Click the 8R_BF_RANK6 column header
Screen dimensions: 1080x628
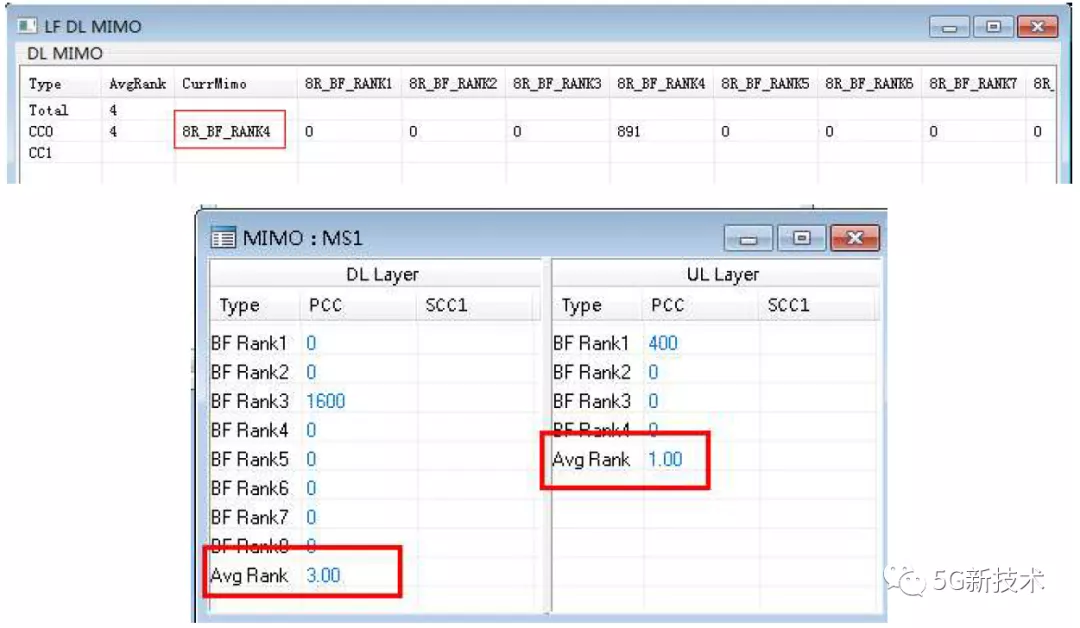coord(869,84)
